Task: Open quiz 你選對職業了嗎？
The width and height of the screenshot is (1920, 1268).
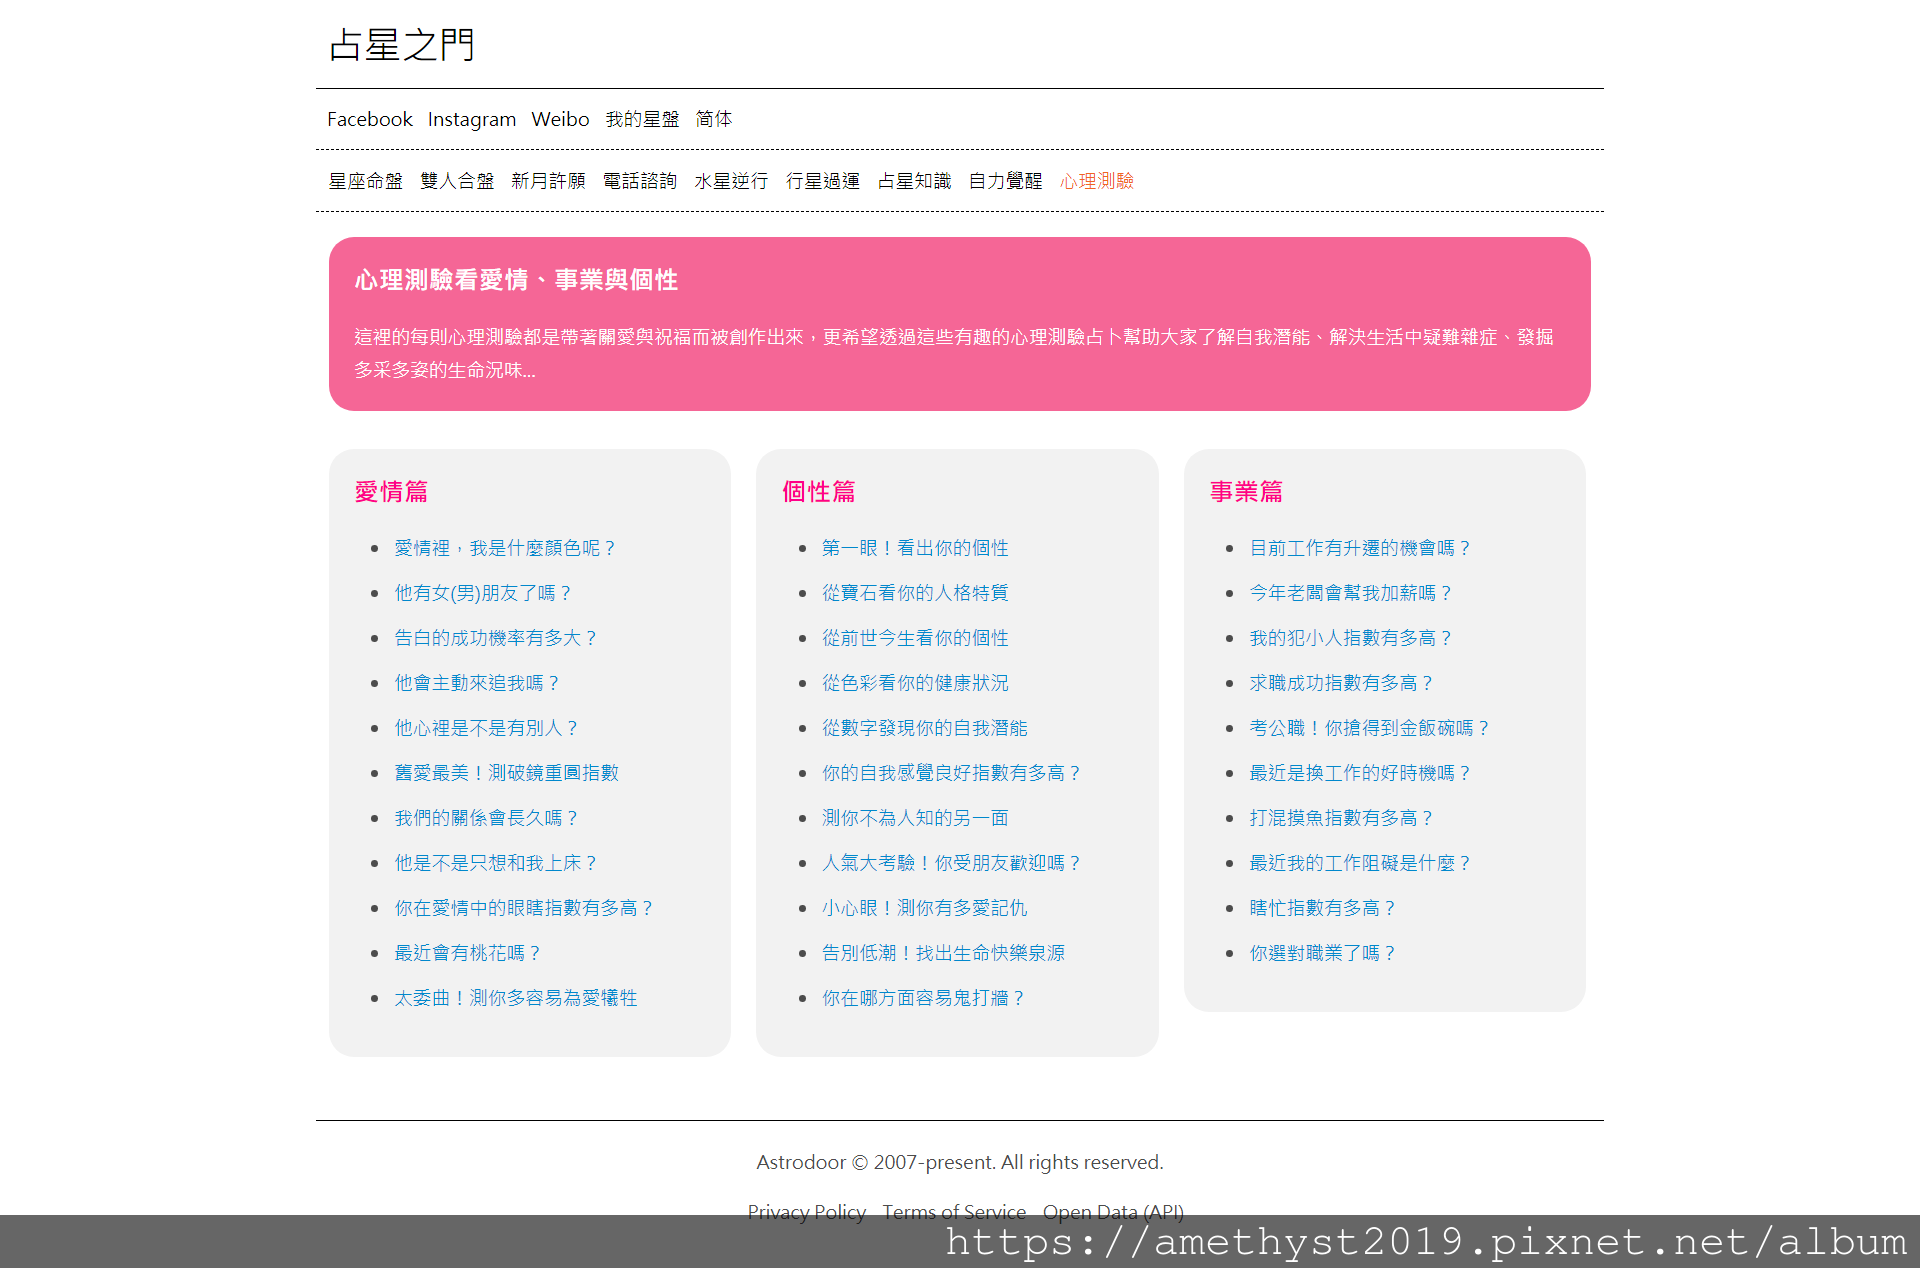Action: coord(1324,953)
